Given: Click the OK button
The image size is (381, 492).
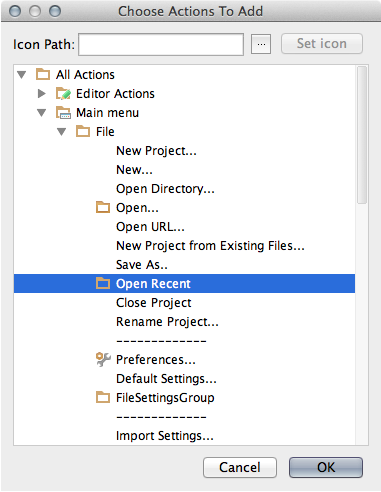Looking at the screenshot, I should tap(326, 467).
